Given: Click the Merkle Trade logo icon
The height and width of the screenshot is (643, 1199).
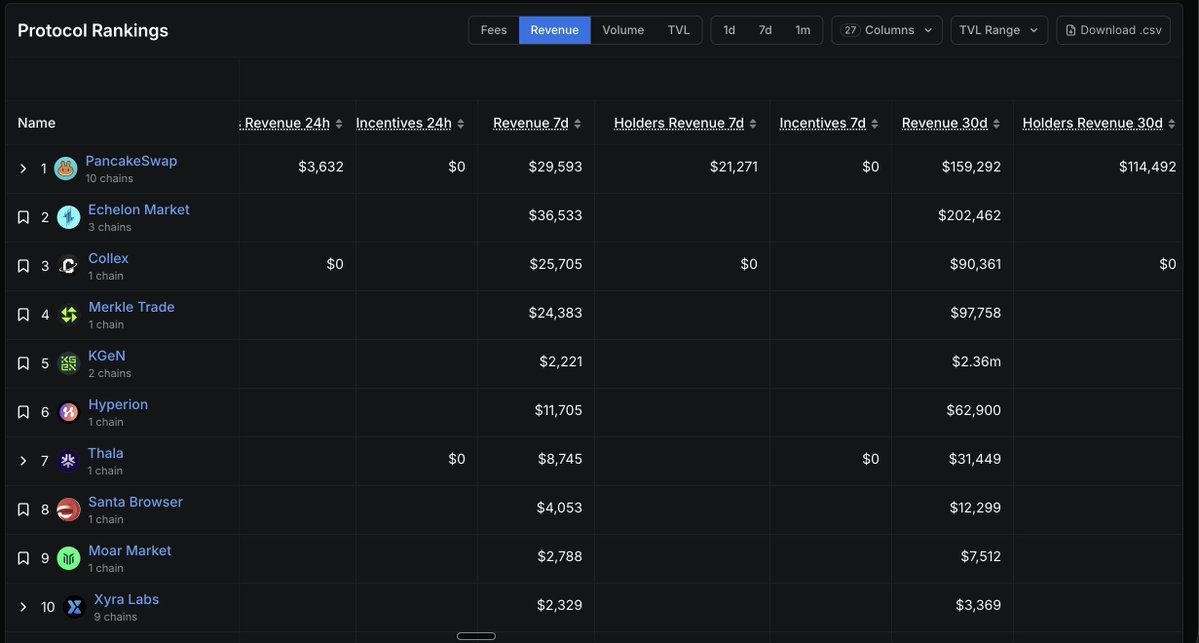Looking at the screenshot, I should (x=69, y=314).
